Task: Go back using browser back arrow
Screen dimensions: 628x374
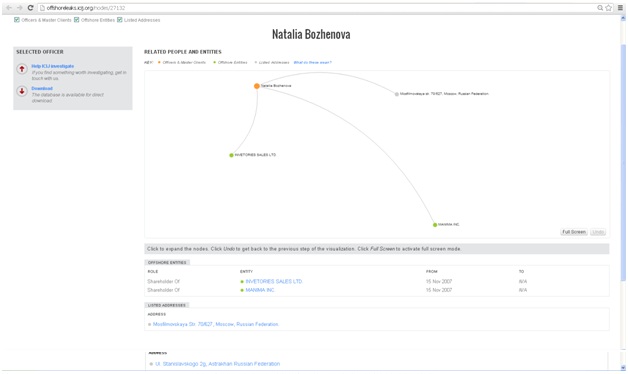Action: click(9, 8)
